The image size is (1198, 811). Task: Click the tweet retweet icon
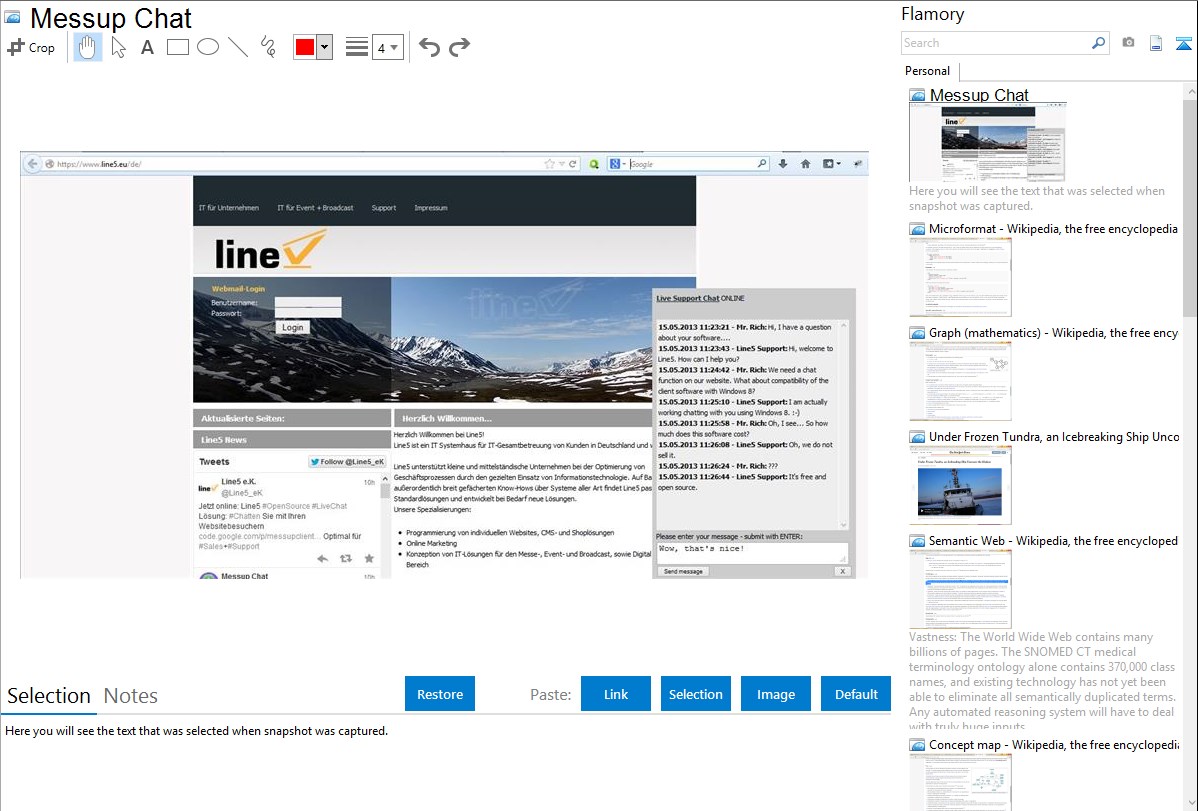pos(346,559)
